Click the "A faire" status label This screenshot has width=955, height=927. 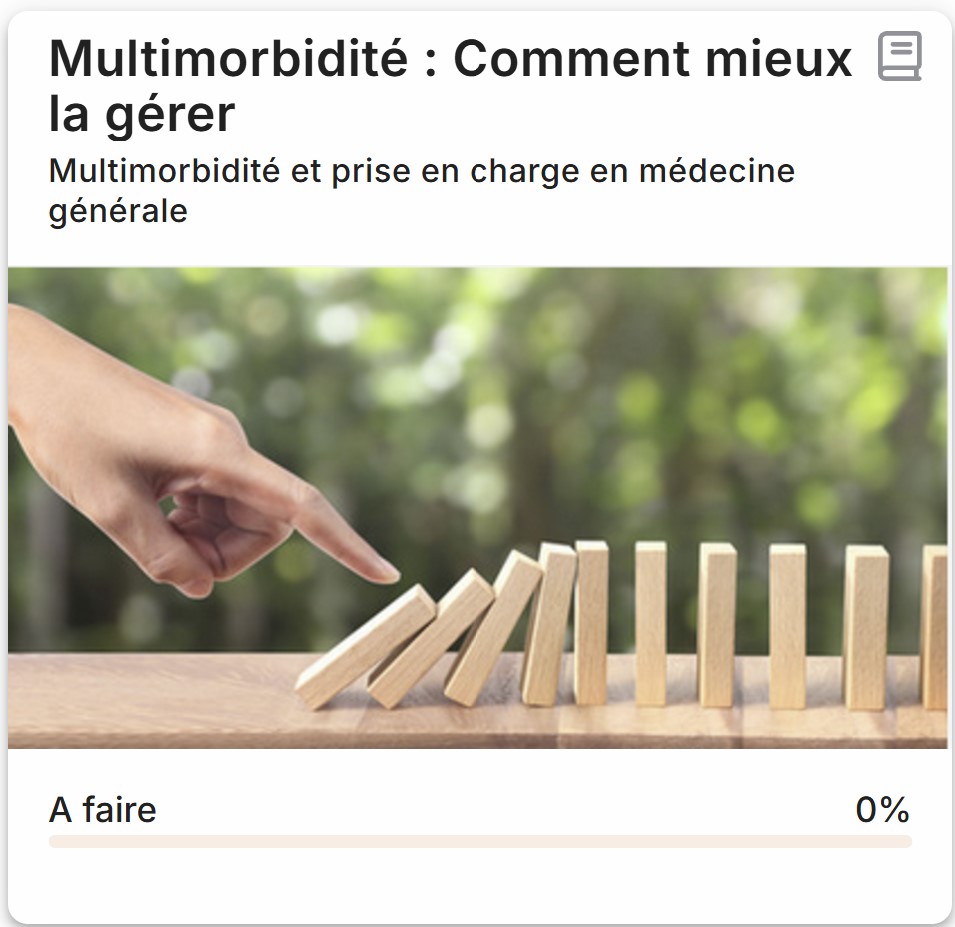click(103, 810)
